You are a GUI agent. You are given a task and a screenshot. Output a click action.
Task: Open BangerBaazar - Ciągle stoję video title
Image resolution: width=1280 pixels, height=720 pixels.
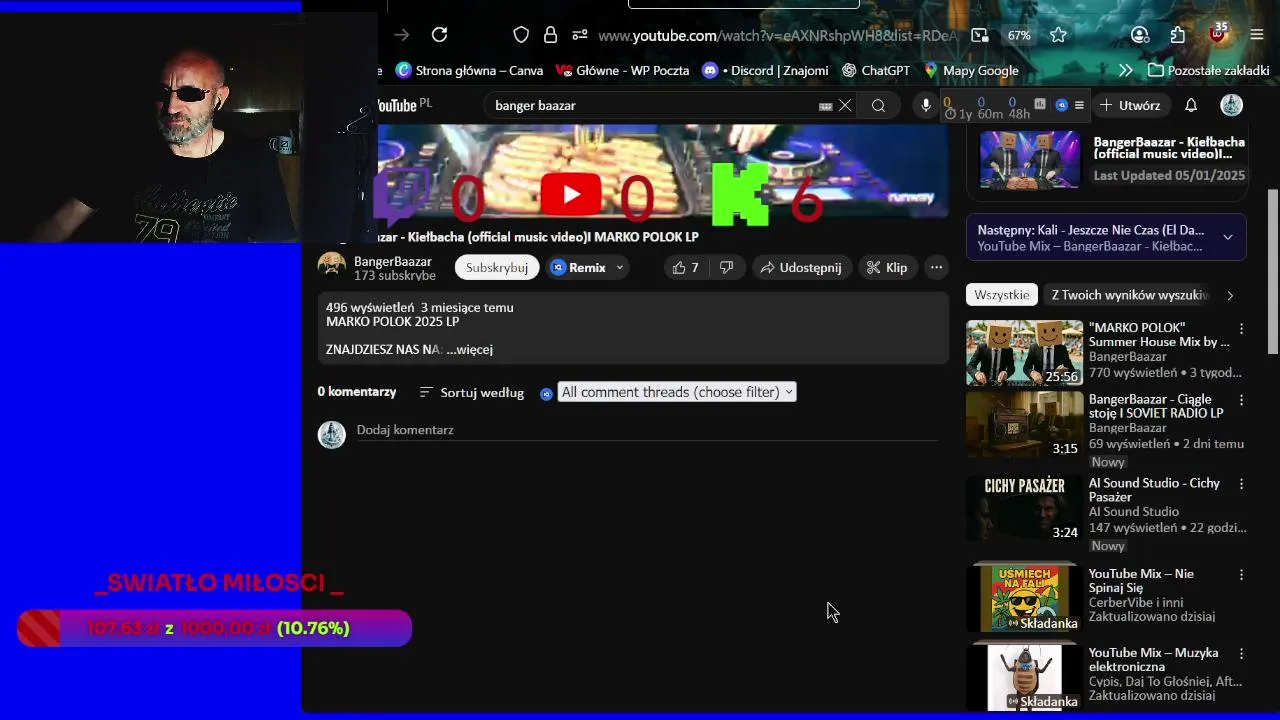(1156, 406)
